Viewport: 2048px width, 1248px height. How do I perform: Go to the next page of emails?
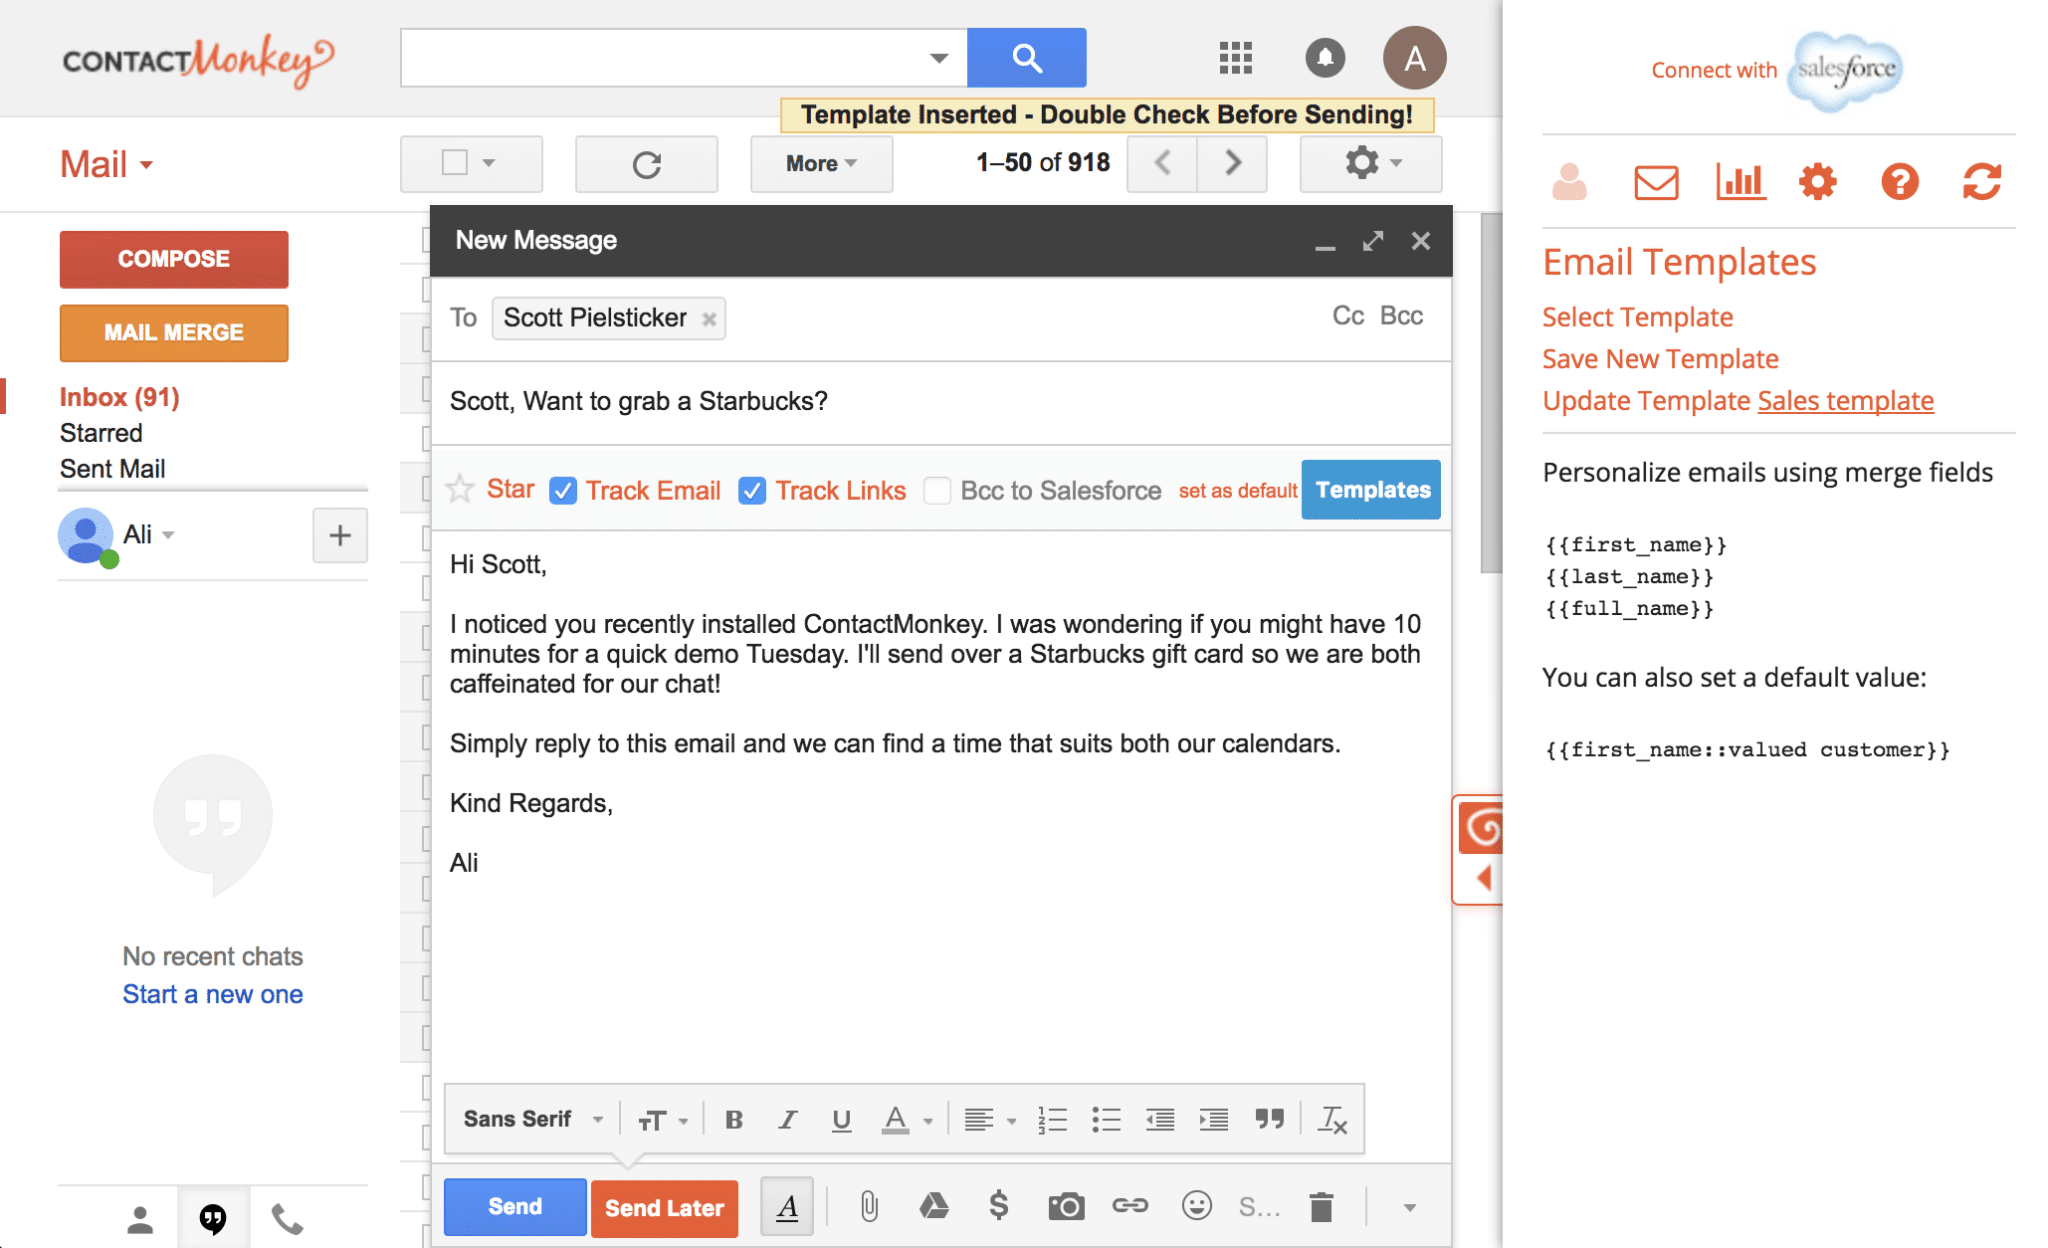tap(1233, 163)
